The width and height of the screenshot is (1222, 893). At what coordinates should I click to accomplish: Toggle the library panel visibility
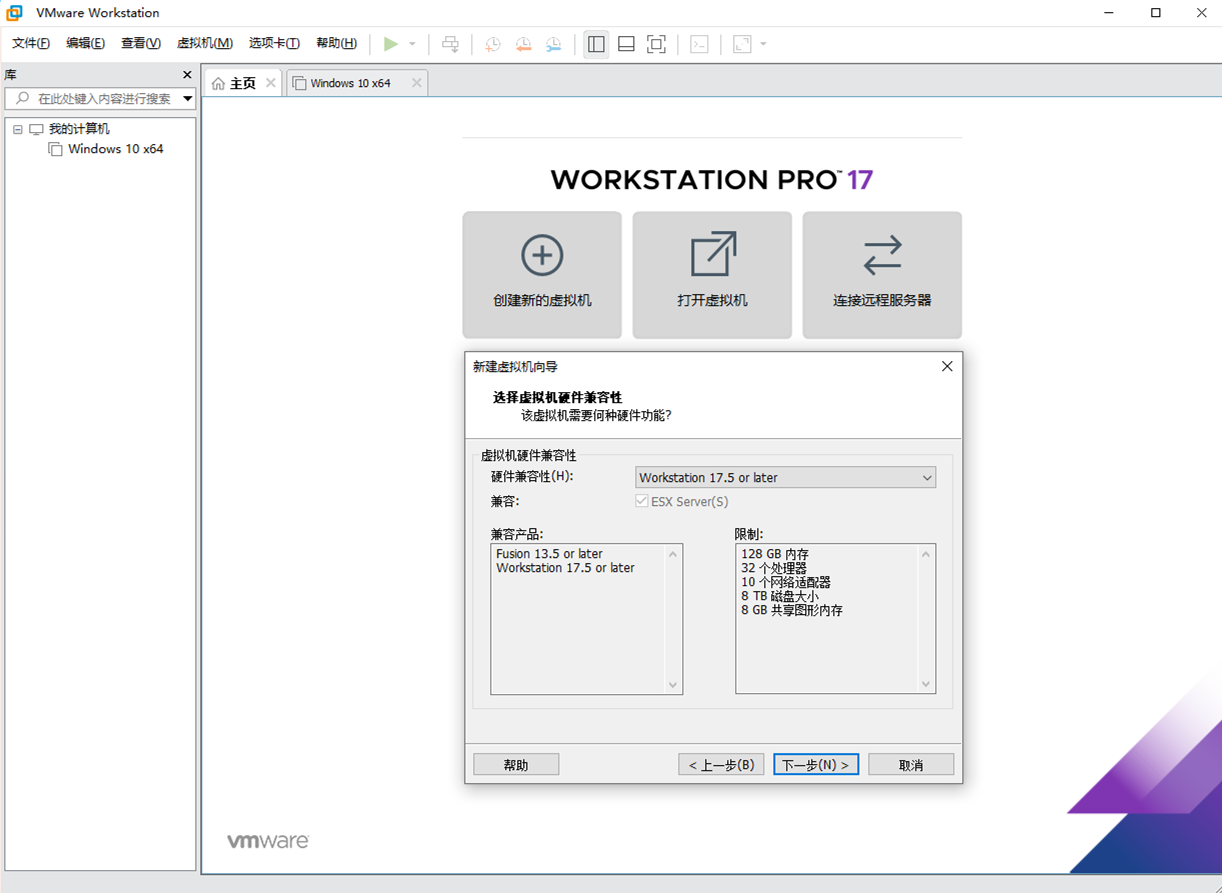[595, 44]
